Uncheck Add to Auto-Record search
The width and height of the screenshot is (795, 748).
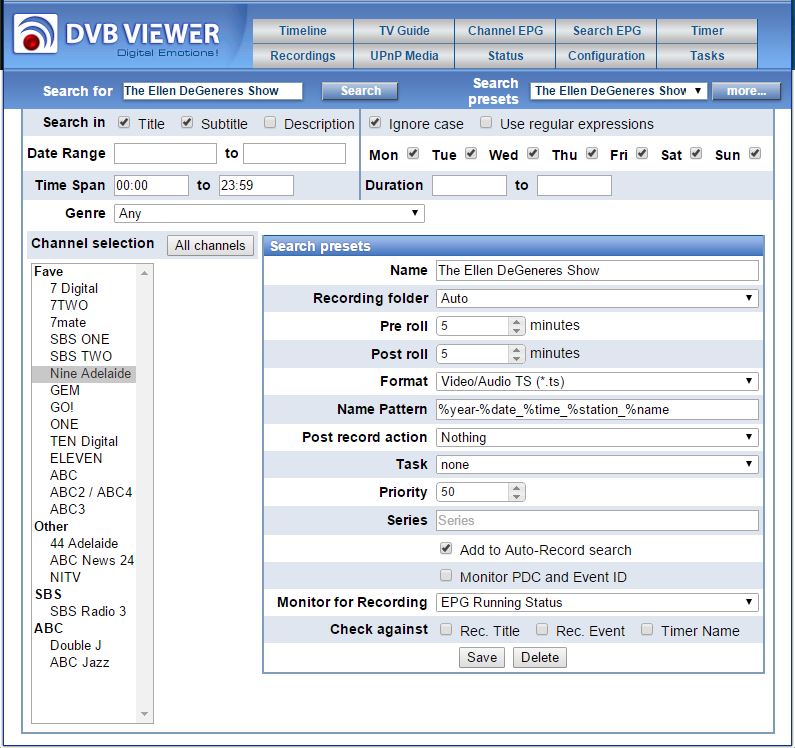point(446,549)
